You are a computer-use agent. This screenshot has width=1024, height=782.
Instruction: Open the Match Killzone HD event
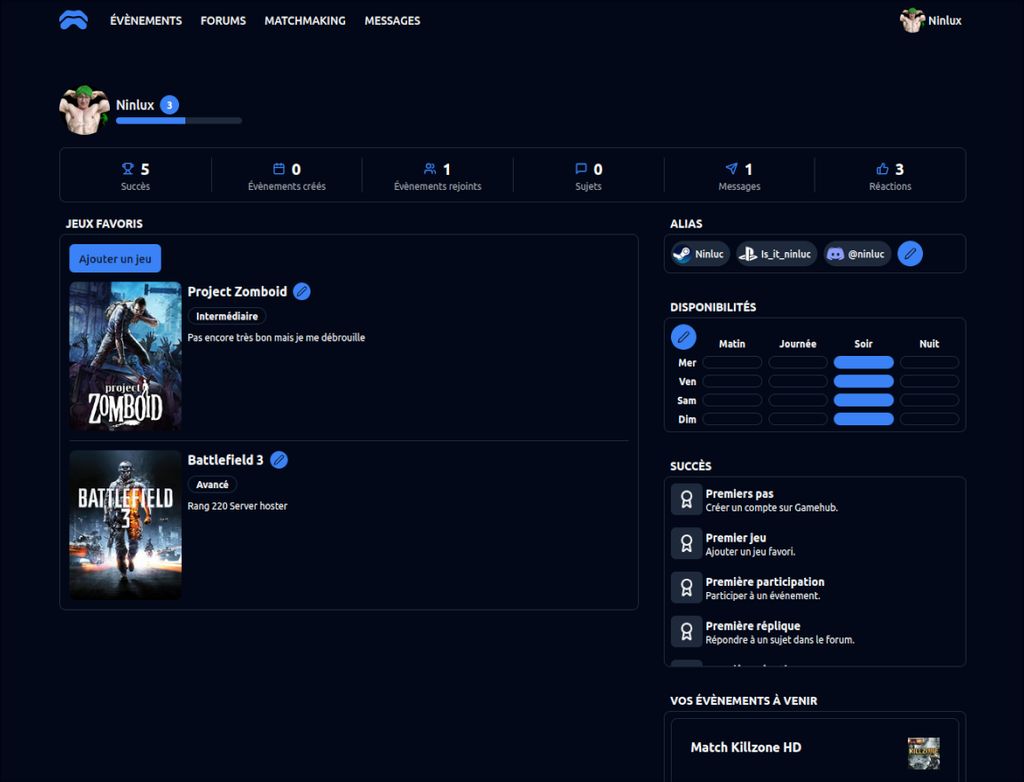pos(746,748)
